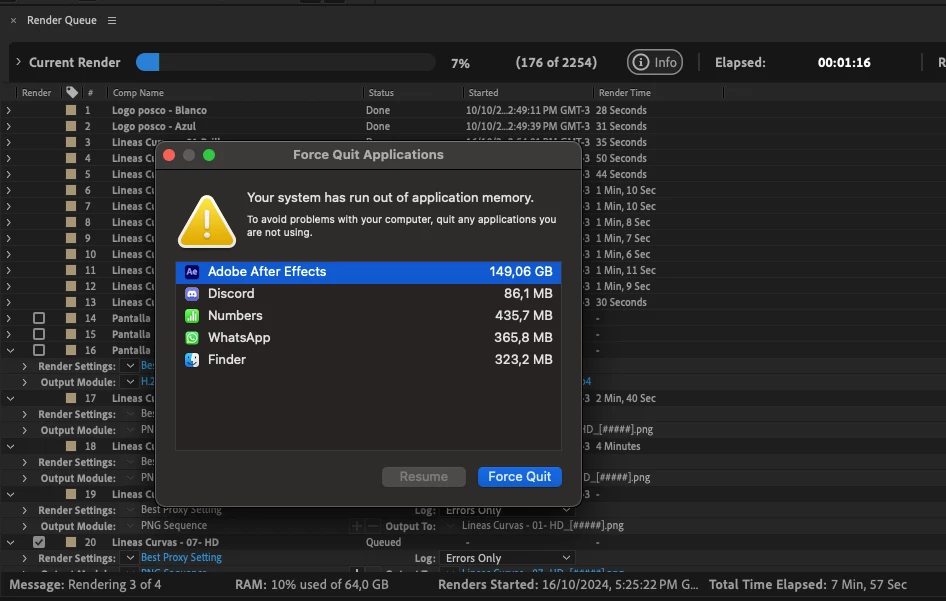Expand render item 1 Logo posco - Blanco
This screenshot has width=946, height=601.
[8, 110]
